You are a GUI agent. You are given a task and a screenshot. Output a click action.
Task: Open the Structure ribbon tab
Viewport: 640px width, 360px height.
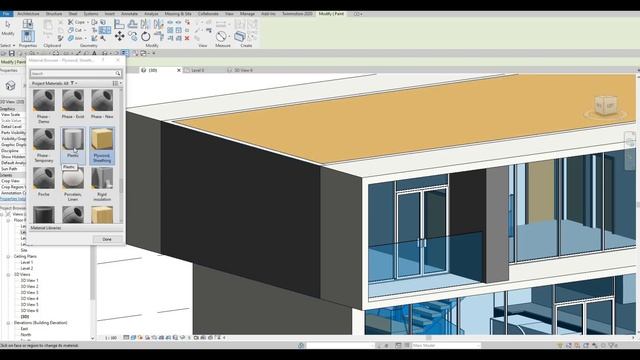click(x=54, y=14)
